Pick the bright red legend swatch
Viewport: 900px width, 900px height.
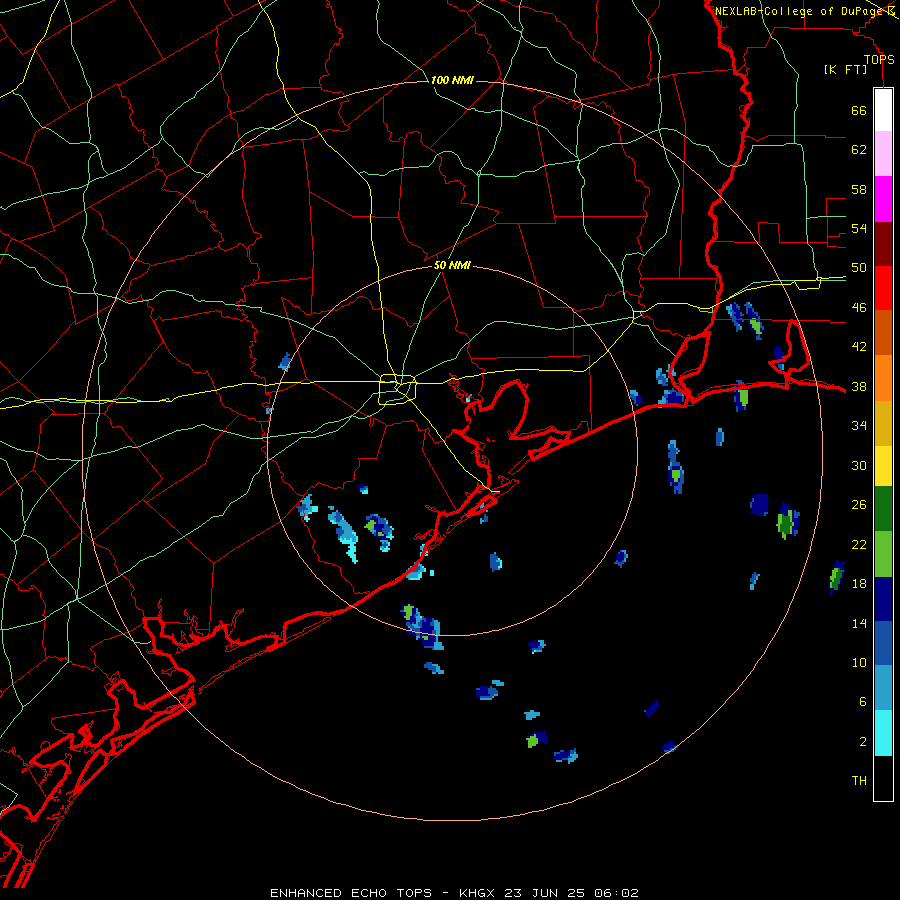[883, 288]
